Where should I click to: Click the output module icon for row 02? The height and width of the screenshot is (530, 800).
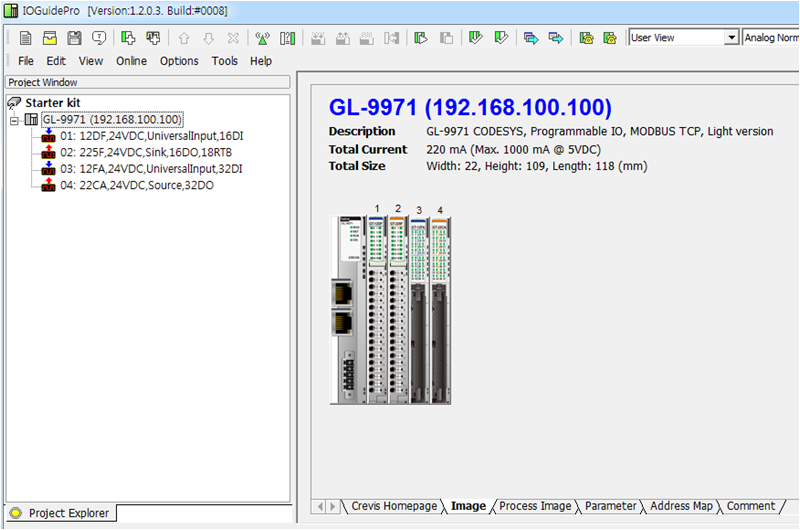click(48, 152)
